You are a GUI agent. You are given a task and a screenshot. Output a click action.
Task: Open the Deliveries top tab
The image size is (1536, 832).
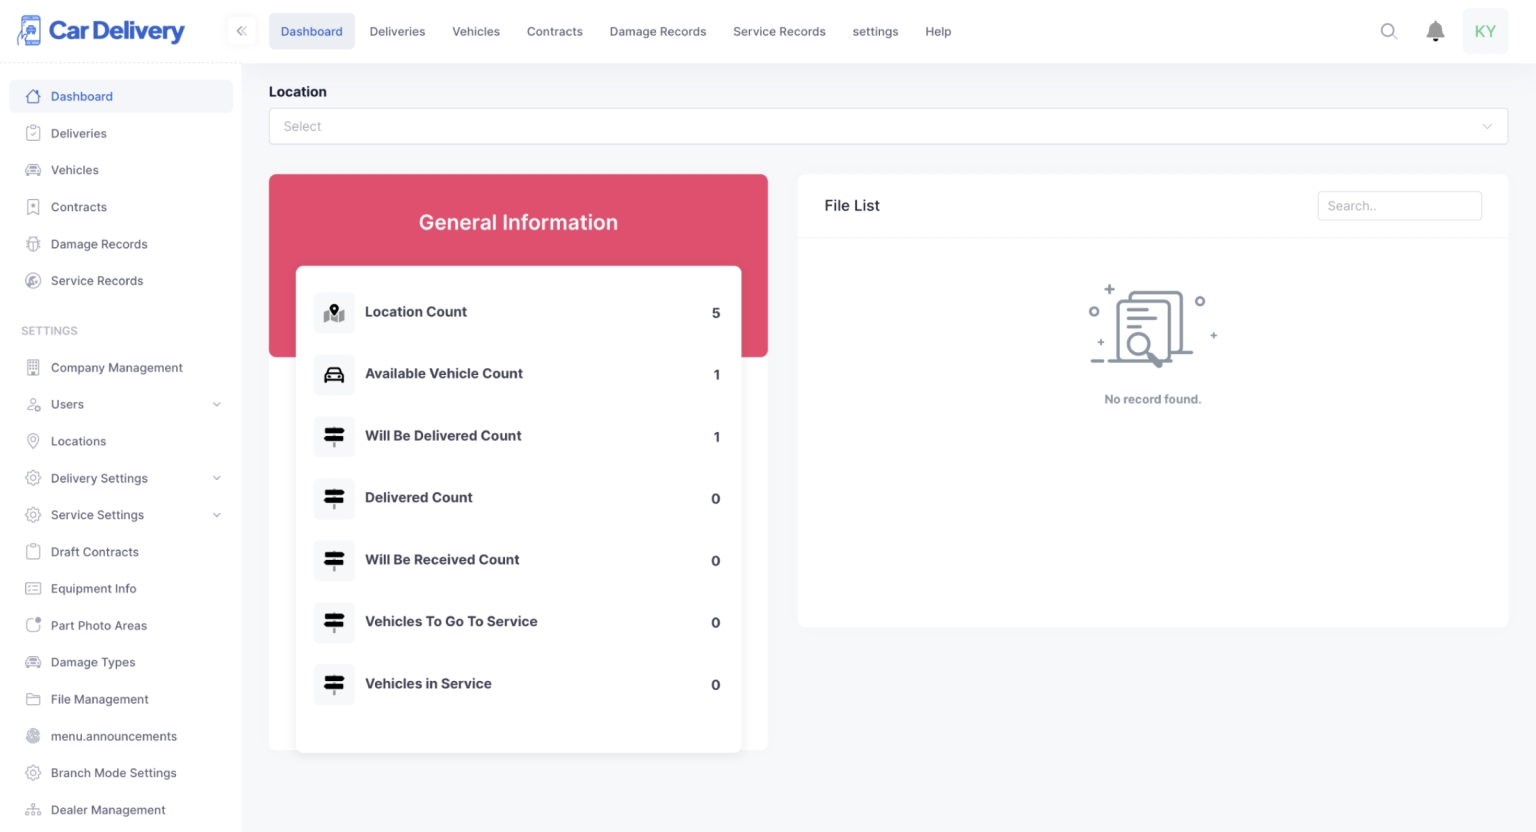(397, 31)
